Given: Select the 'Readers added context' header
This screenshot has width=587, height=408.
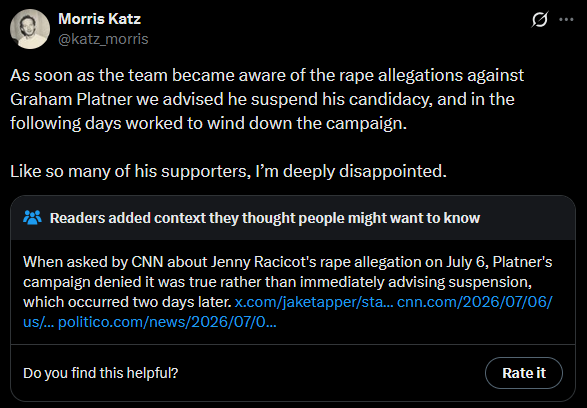Looking at the screenshot, I should point(265,218).
